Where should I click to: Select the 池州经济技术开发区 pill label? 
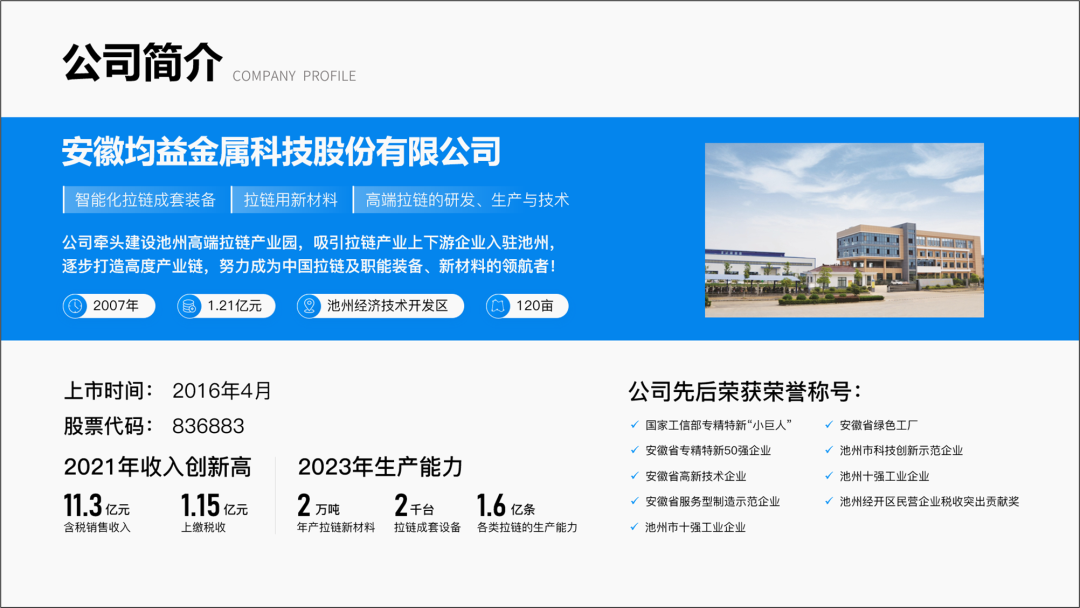387,306
